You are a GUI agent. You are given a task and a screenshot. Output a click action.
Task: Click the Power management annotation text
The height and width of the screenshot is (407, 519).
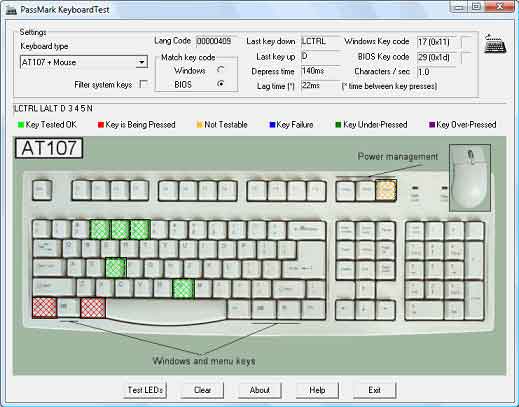point(398,156)
